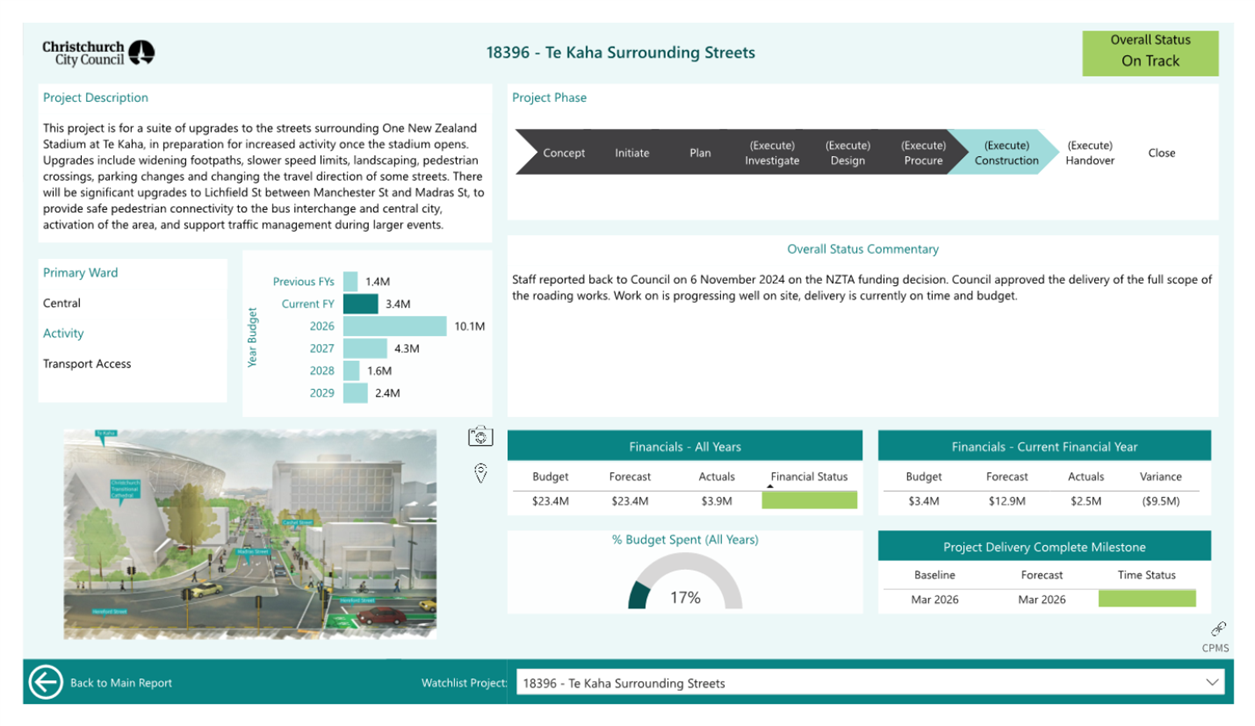Select the Concept phase step

[x=563, y=153]
